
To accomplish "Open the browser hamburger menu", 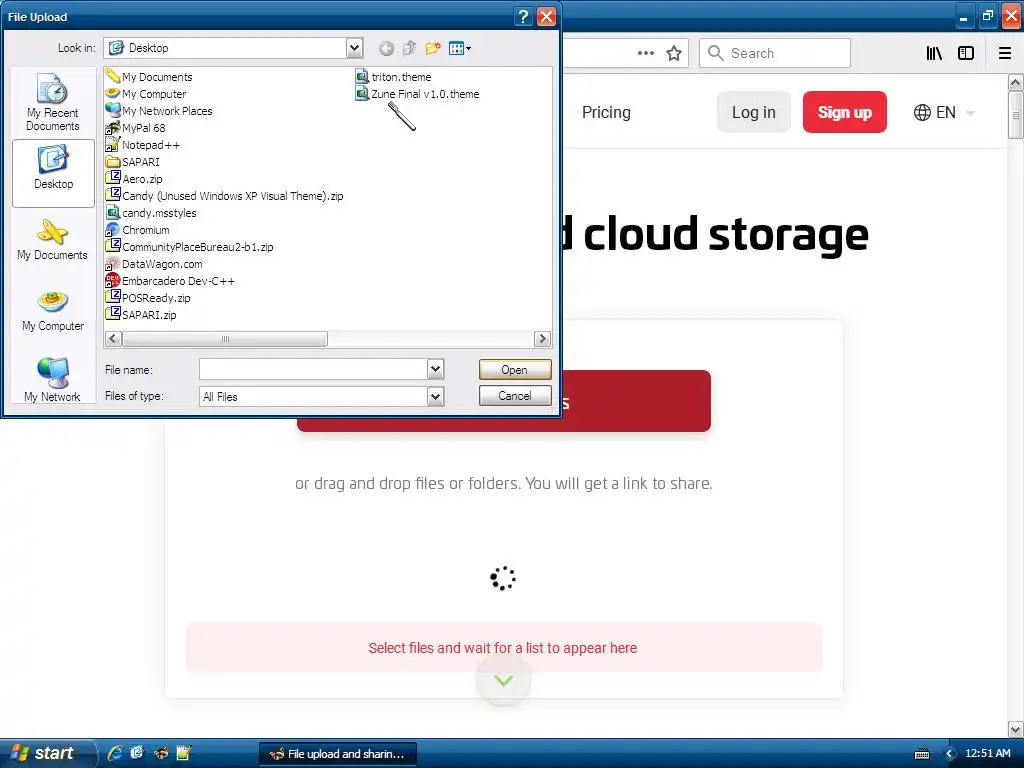I will (x=1004, y=53).
